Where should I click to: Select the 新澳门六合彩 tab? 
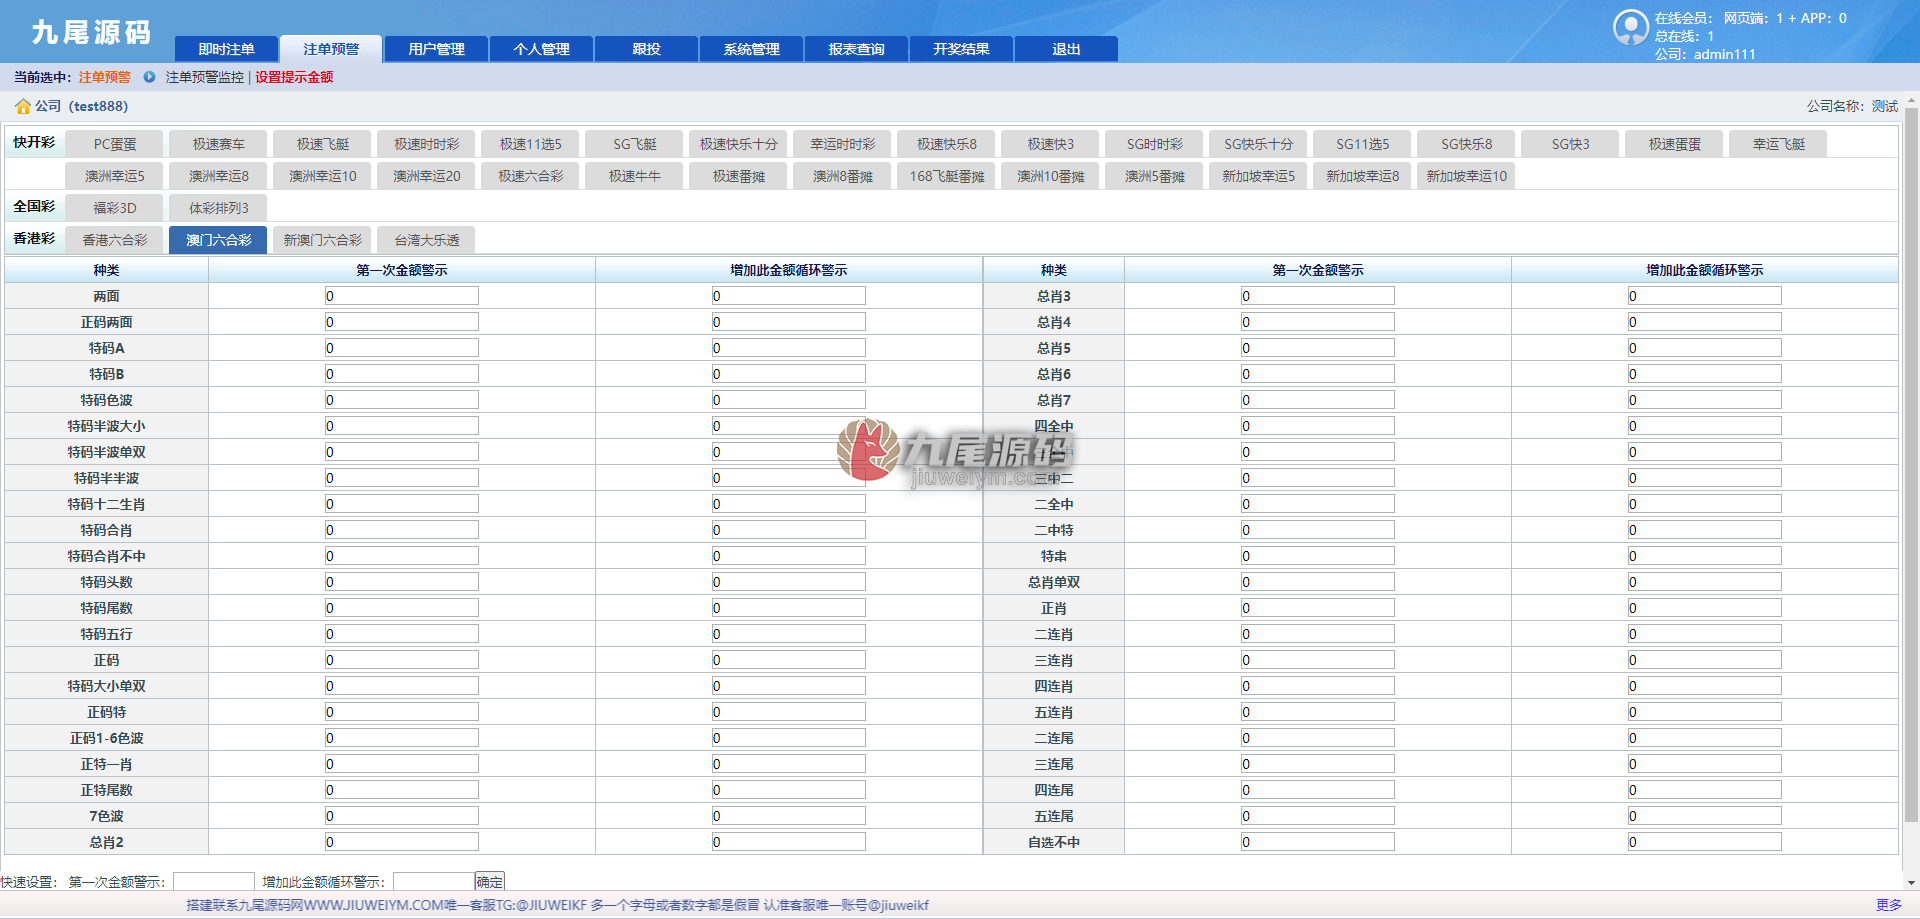tap(323, 240)
